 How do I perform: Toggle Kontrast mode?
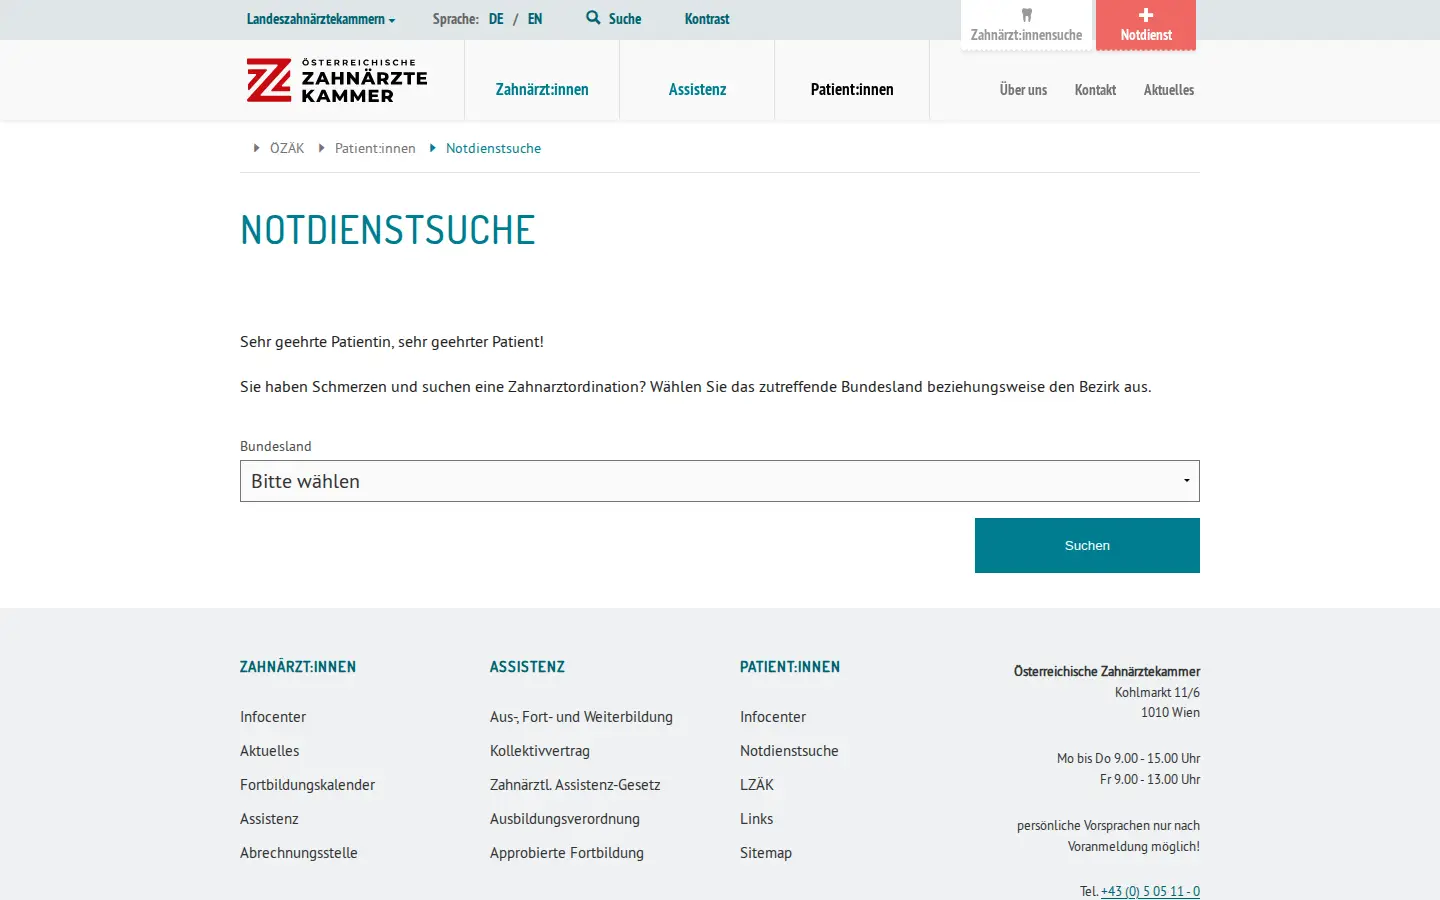coord(707,19)
